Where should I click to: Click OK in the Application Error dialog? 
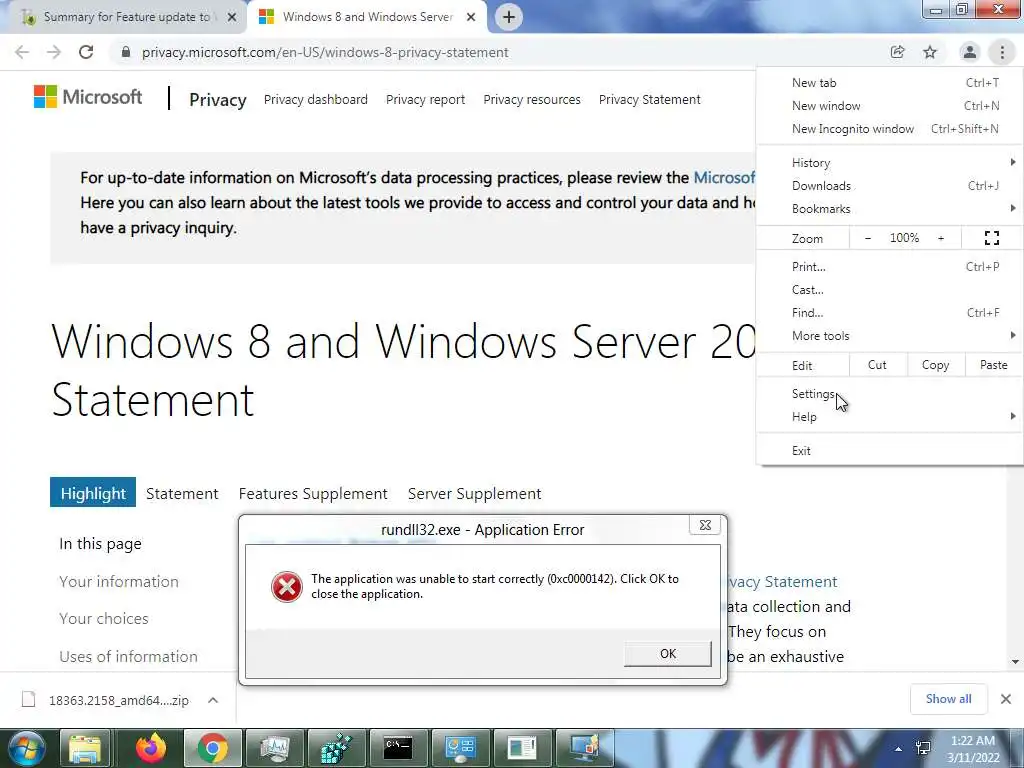click(x=667, y=654)
